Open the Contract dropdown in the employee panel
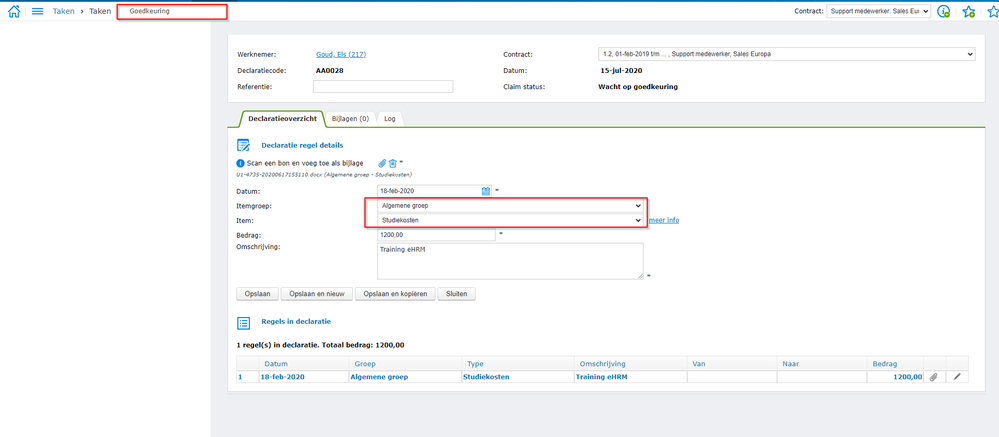The width and height of the screenshot is (999, 437). point(785,54)
